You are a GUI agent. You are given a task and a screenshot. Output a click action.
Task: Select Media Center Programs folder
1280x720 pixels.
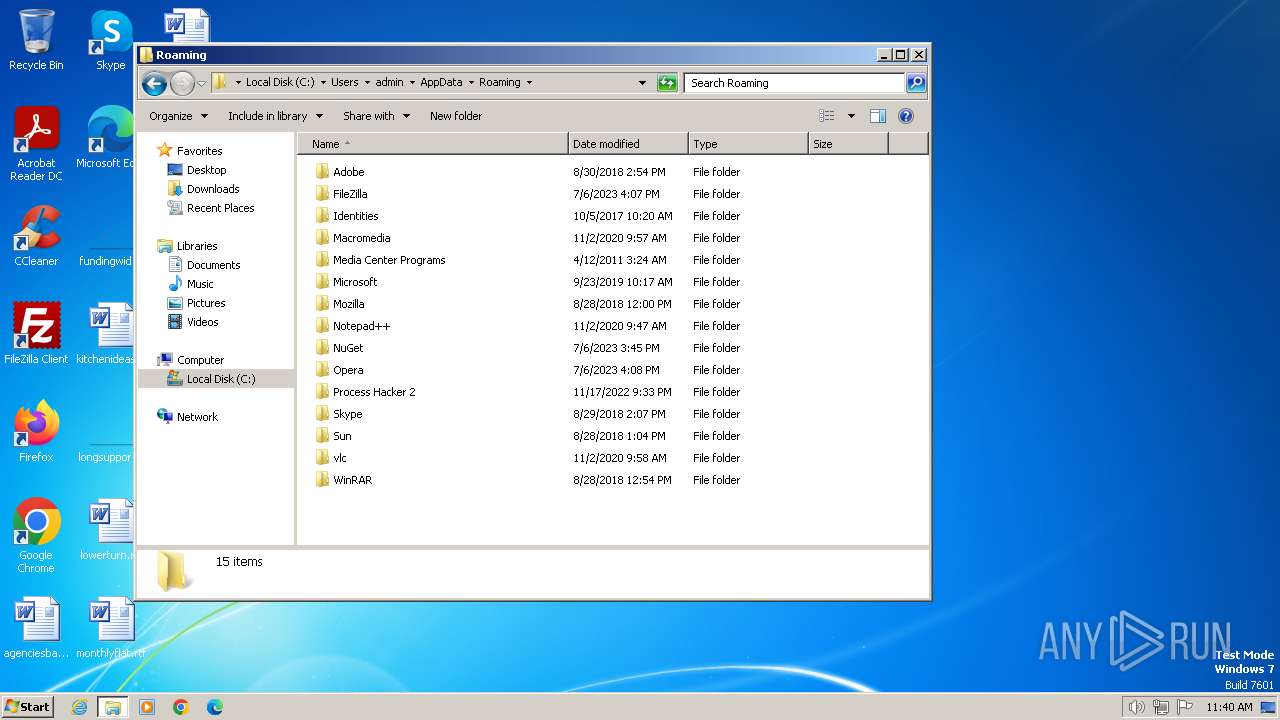tap(389, 260)
